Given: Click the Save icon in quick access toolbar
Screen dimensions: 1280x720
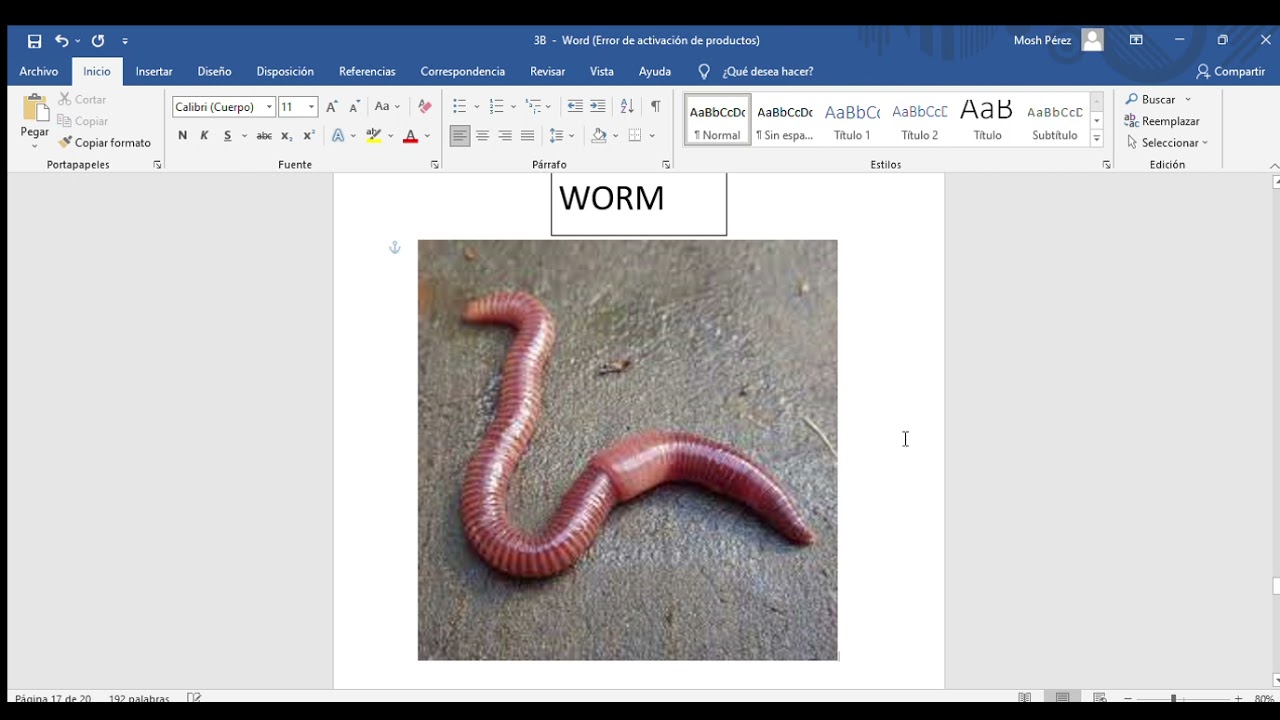Looking at the screenshot, I should (x=34, y=41).
